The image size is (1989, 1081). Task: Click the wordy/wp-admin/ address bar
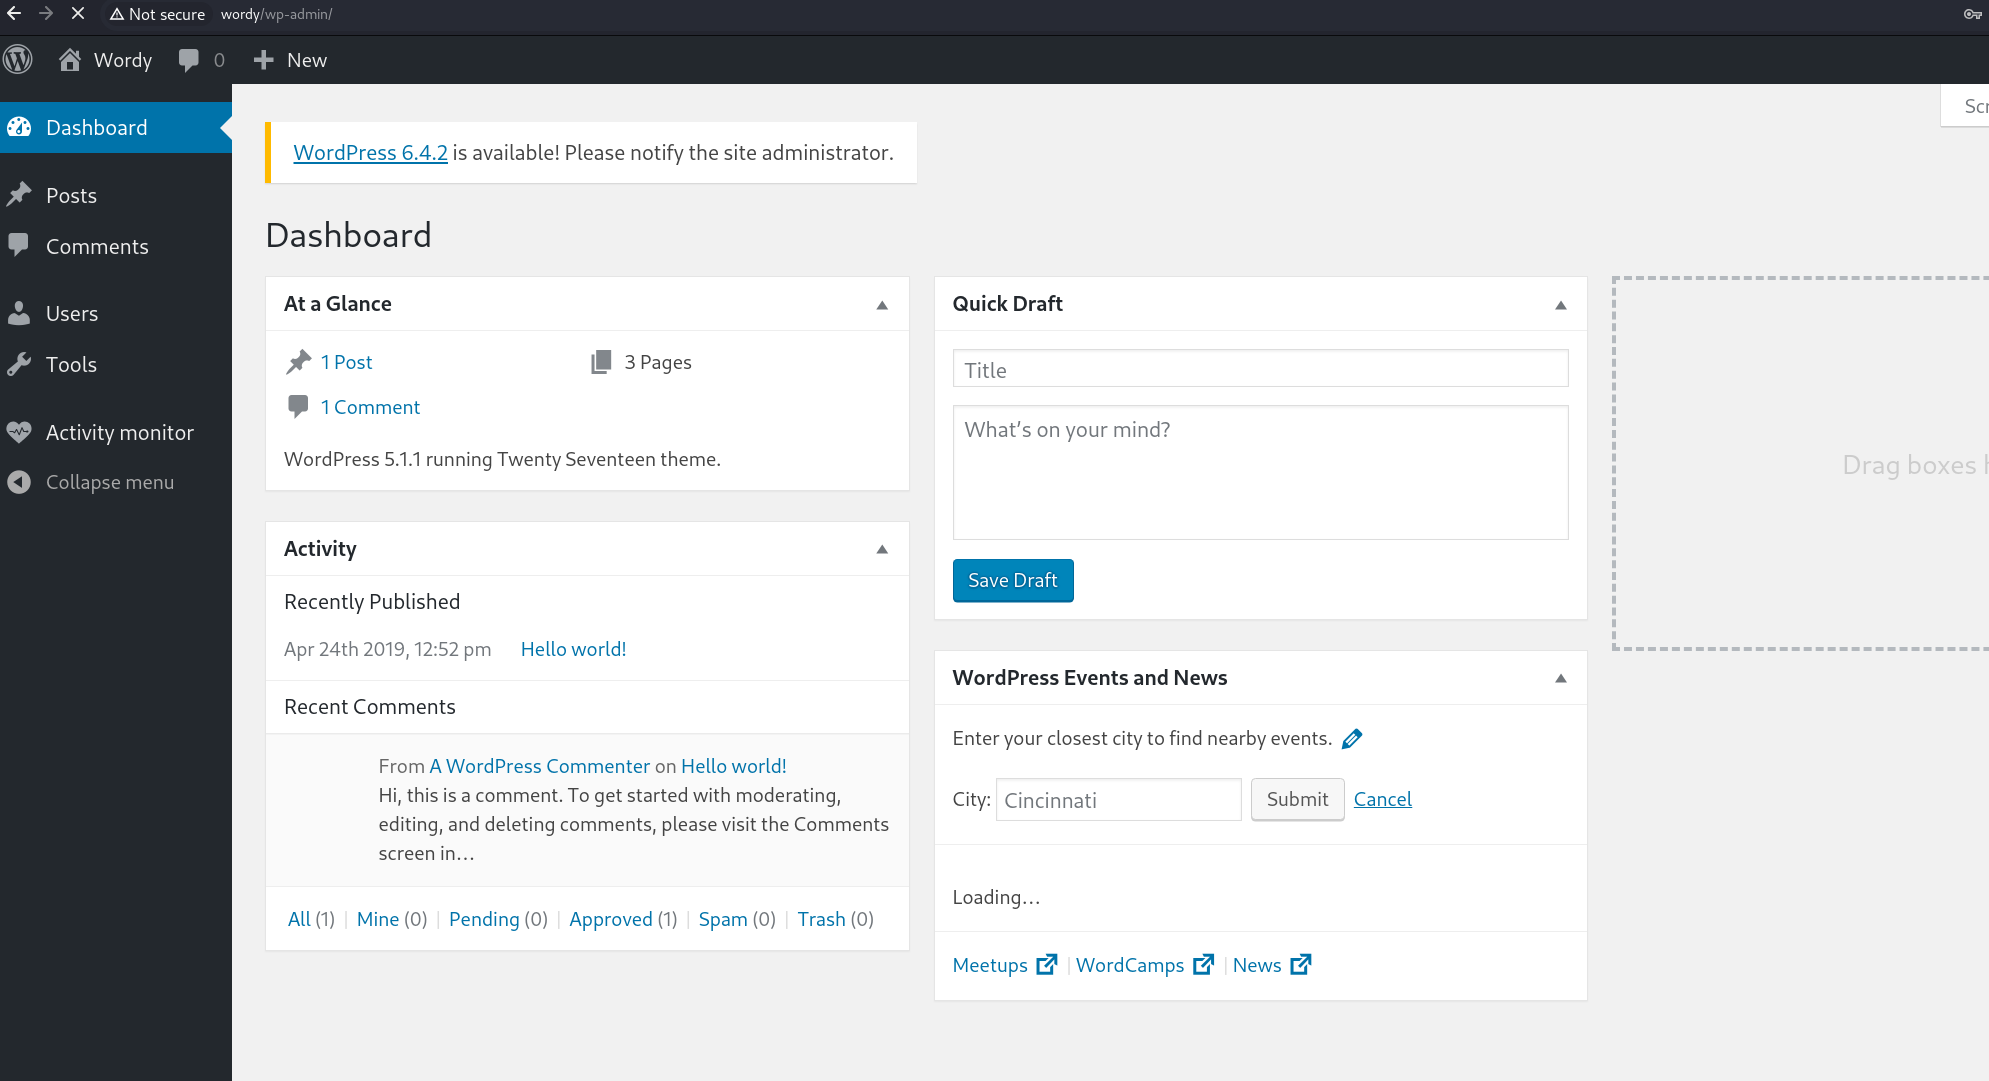point(276,14)
